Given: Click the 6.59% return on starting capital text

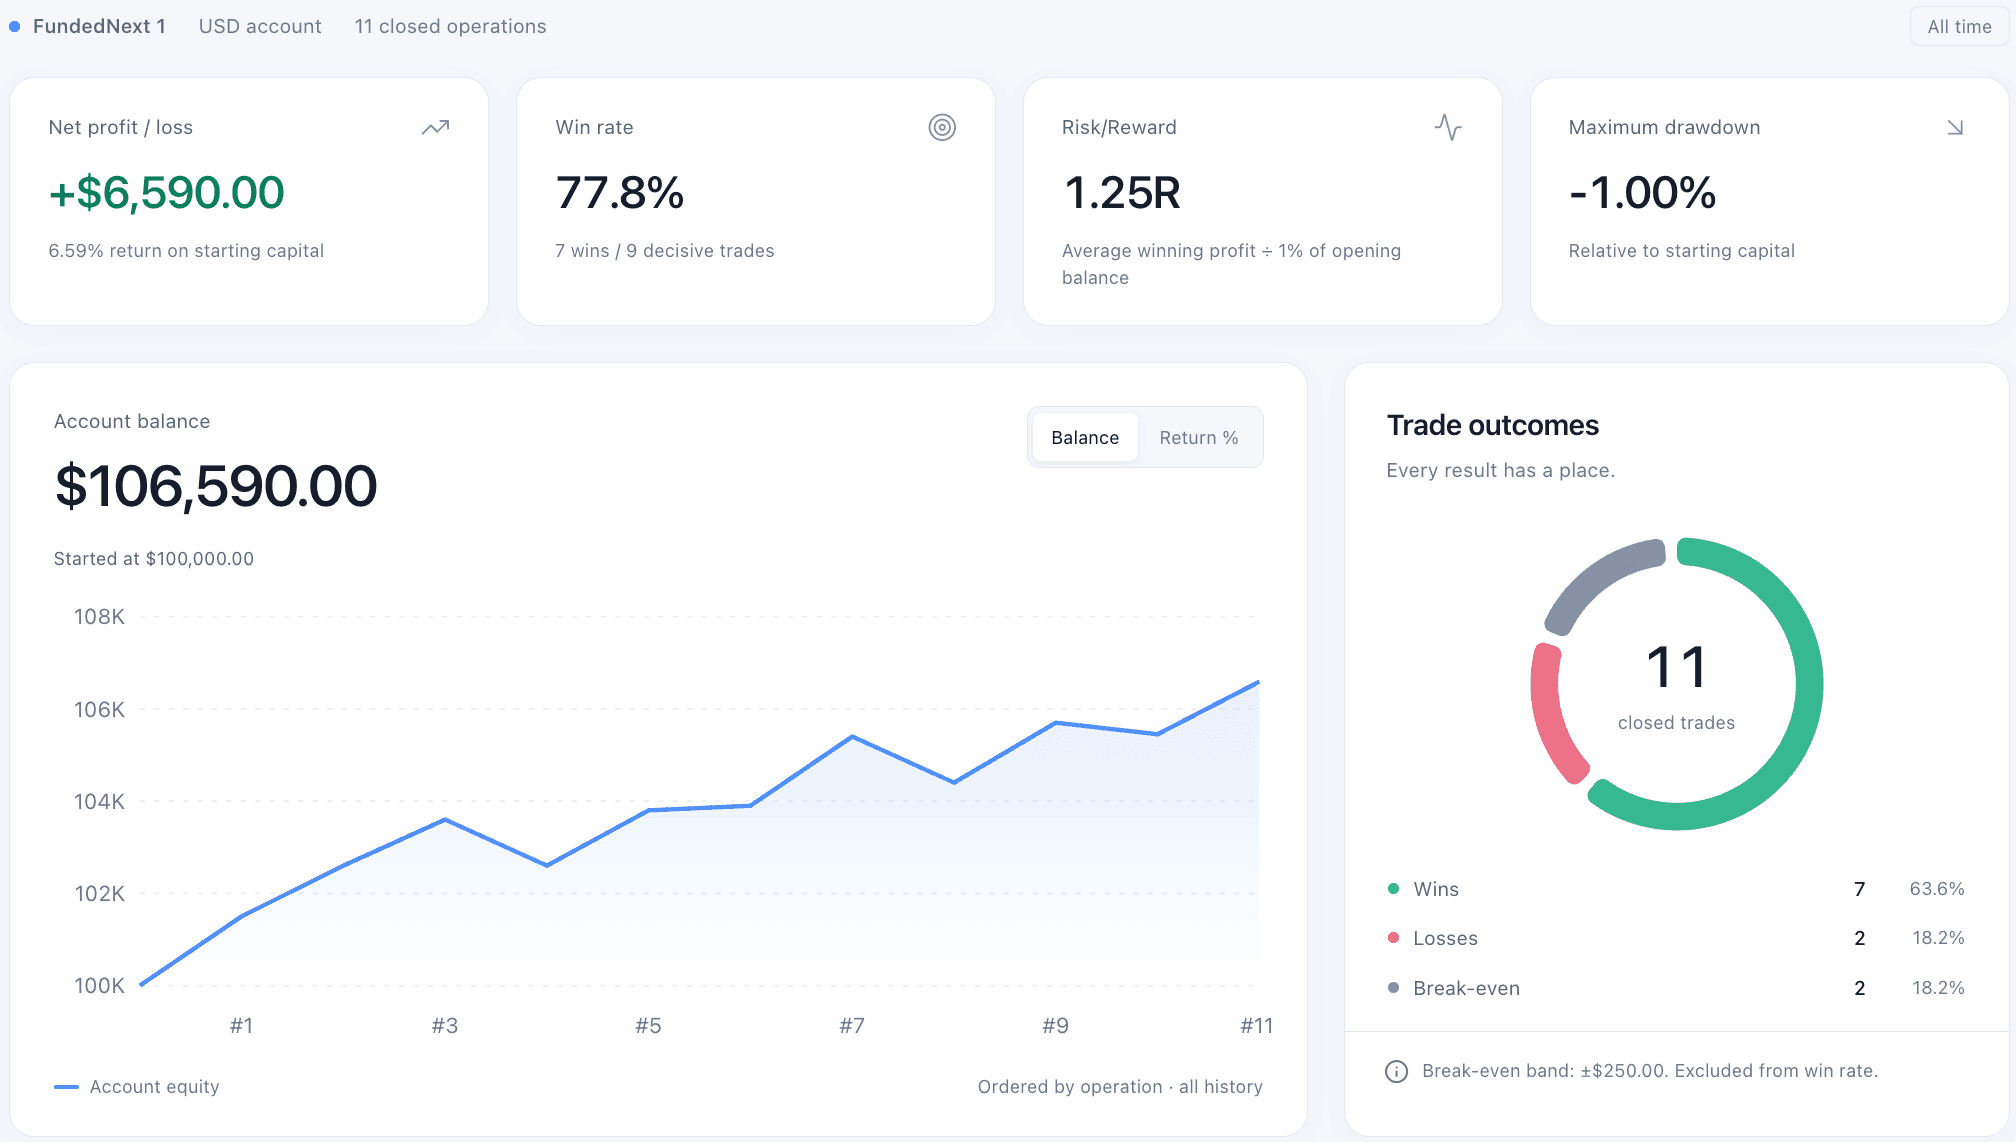Looking at the screenshot, I should (x=186, y=251).
